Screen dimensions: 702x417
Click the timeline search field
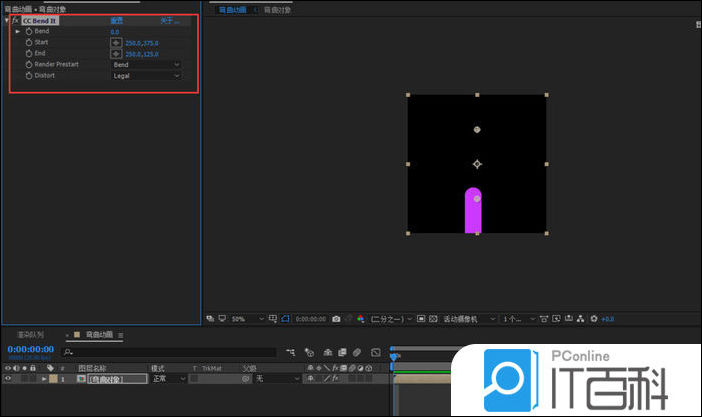point(170,352)
